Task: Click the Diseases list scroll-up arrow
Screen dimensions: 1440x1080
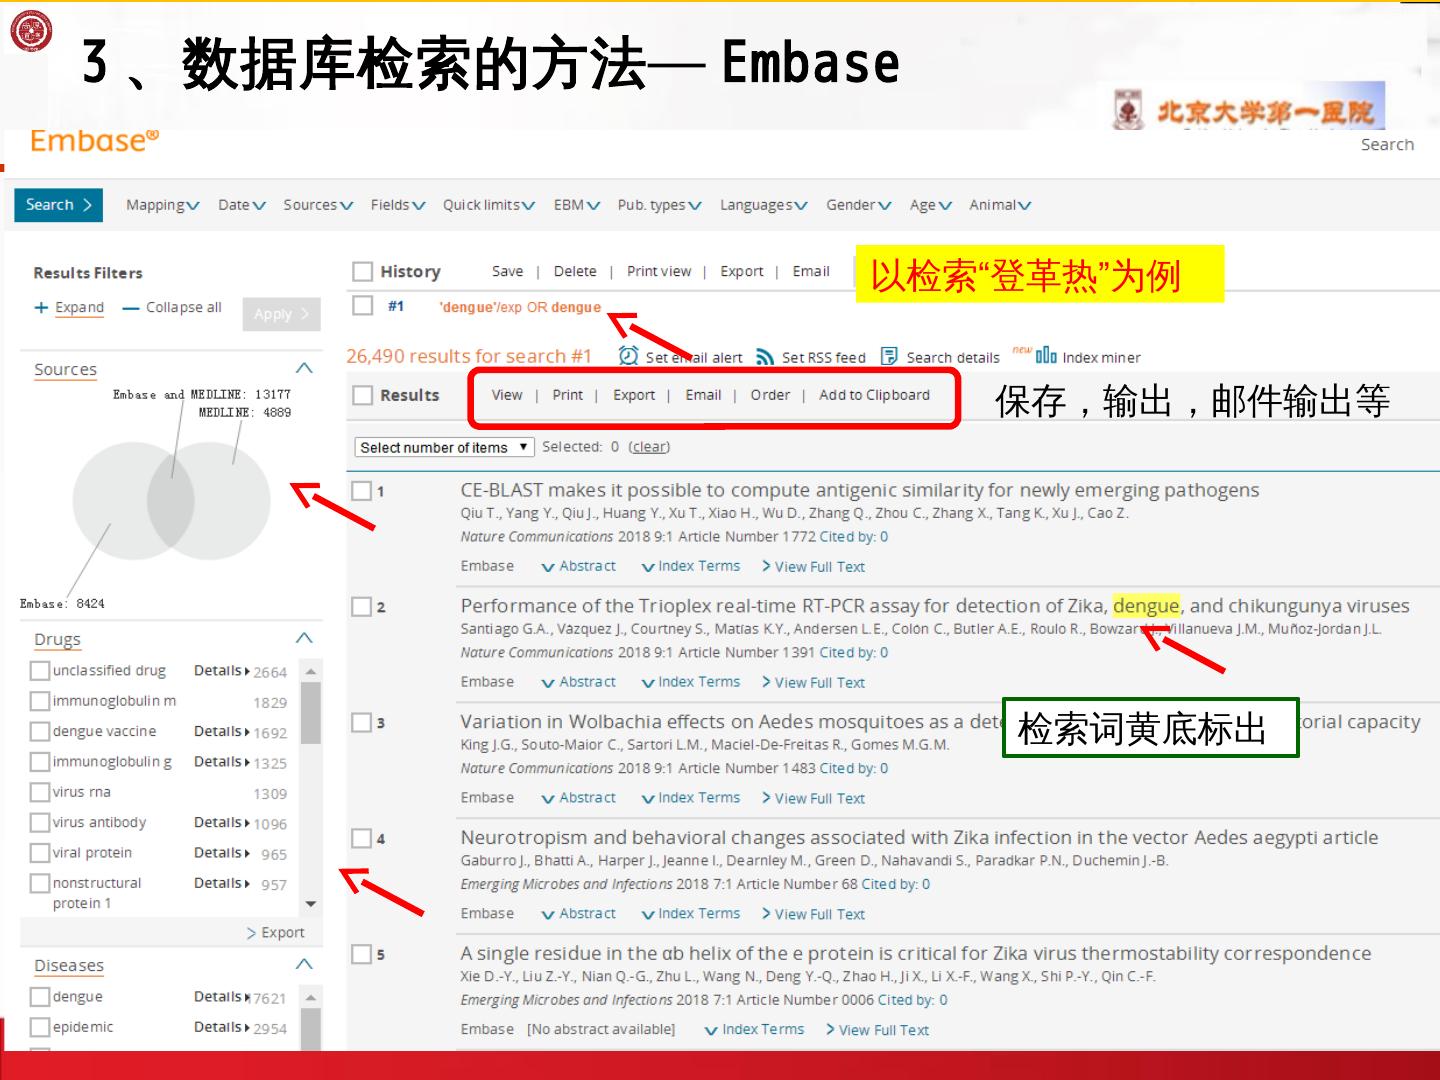Action: [x=311, y=998]
